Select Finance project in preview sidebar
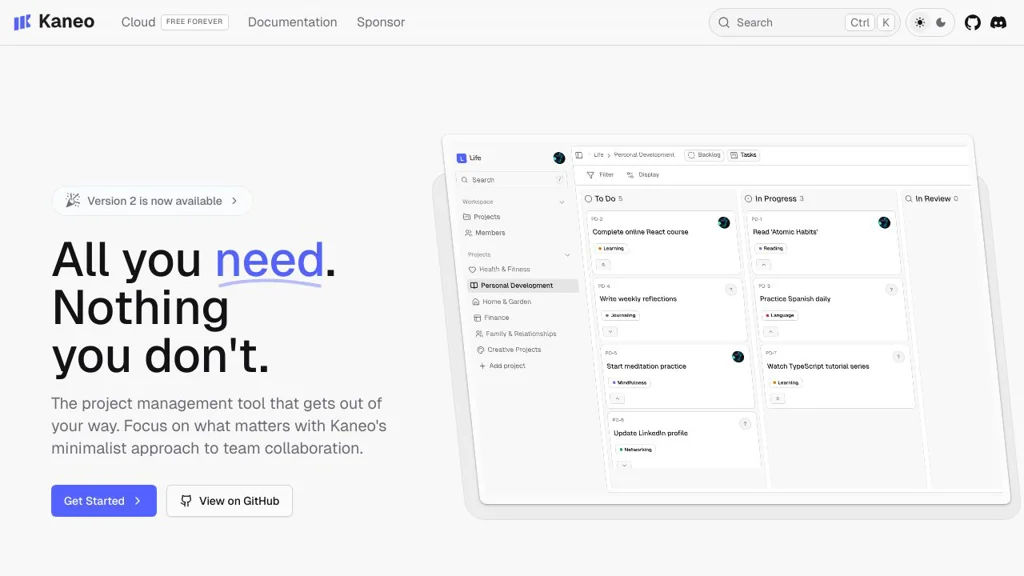Screen dimensions: 1024x576 tap(491, 317)
